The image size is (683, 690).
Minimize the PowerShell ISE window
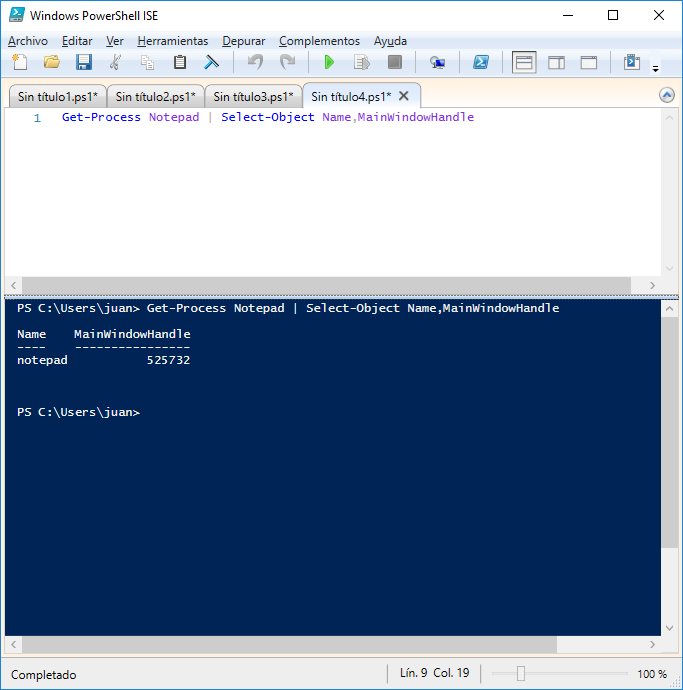click(x=568, y=15)
